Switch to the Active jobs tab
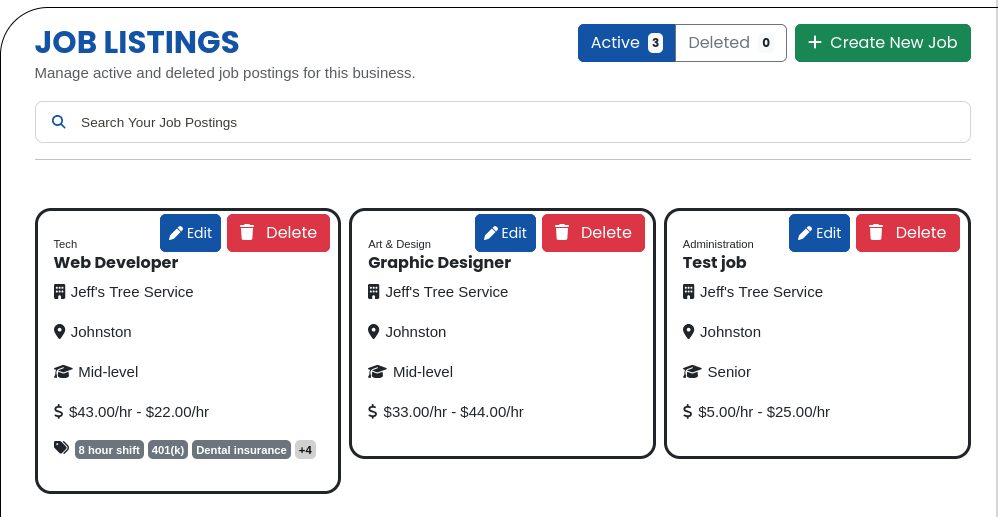This screenshot has width=998, height=517. [626, 43]
